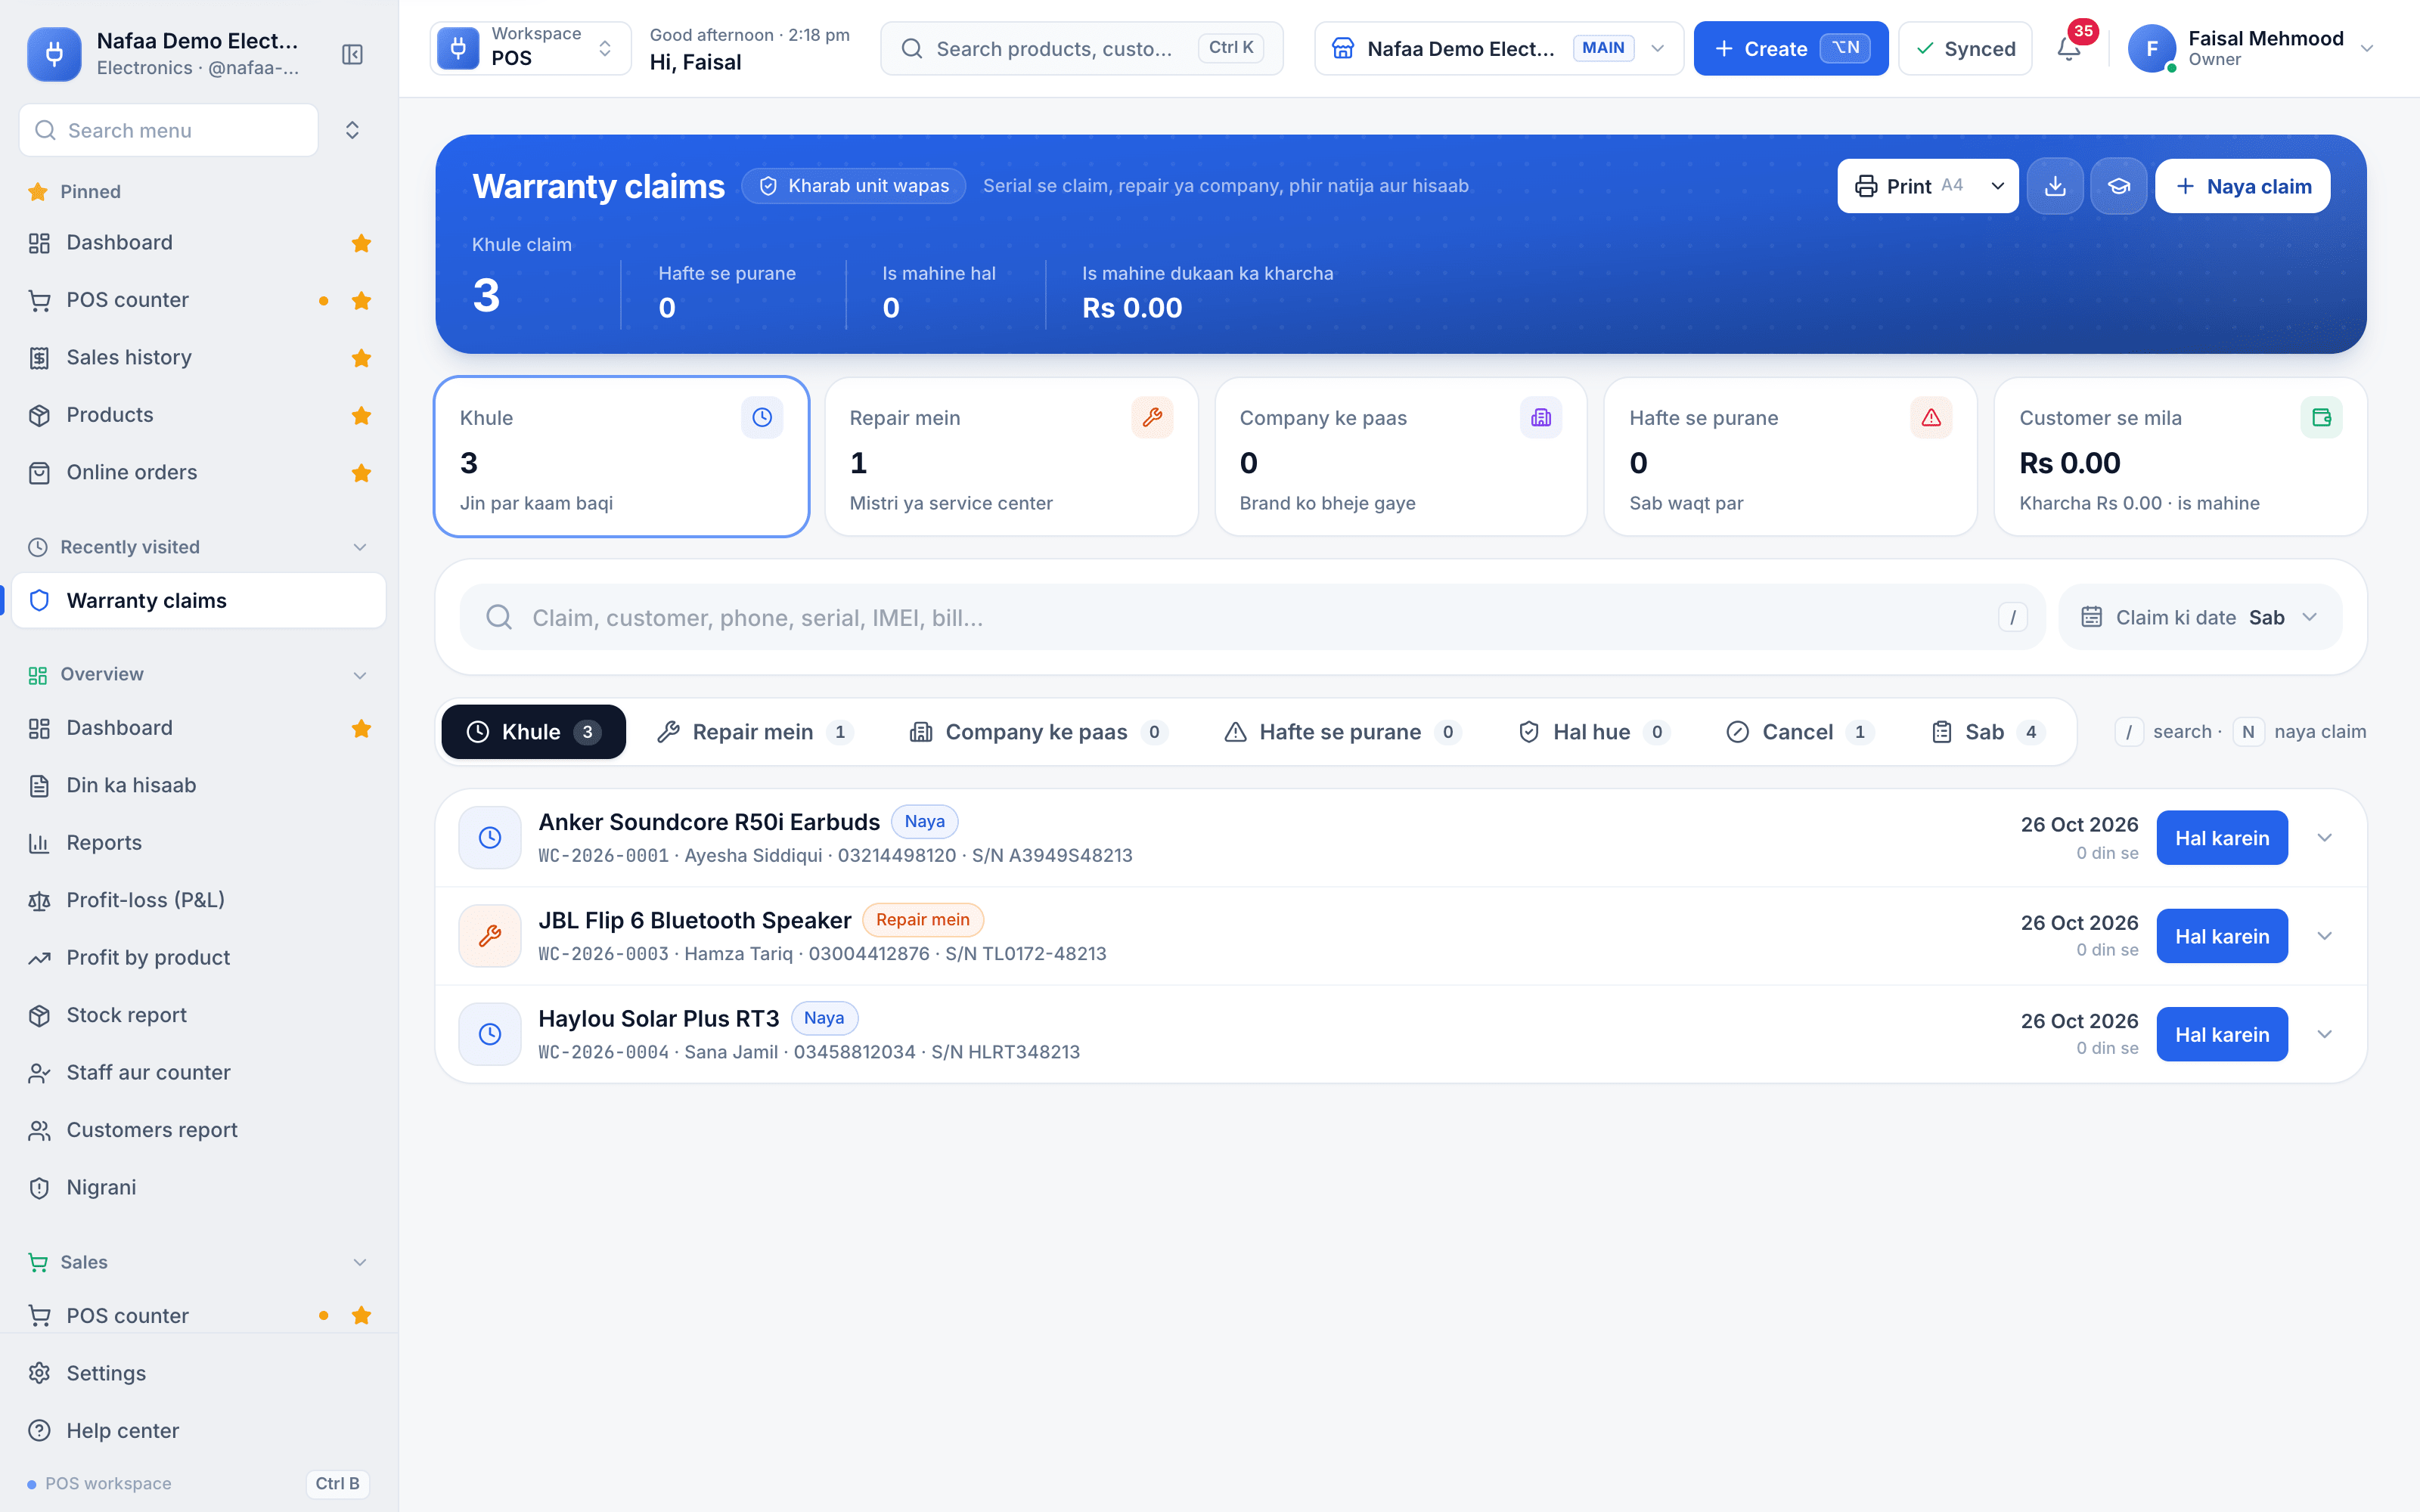2420x1512 pixels.
Task: Select the Cancel tab
Action: (x=1799, y=732)
